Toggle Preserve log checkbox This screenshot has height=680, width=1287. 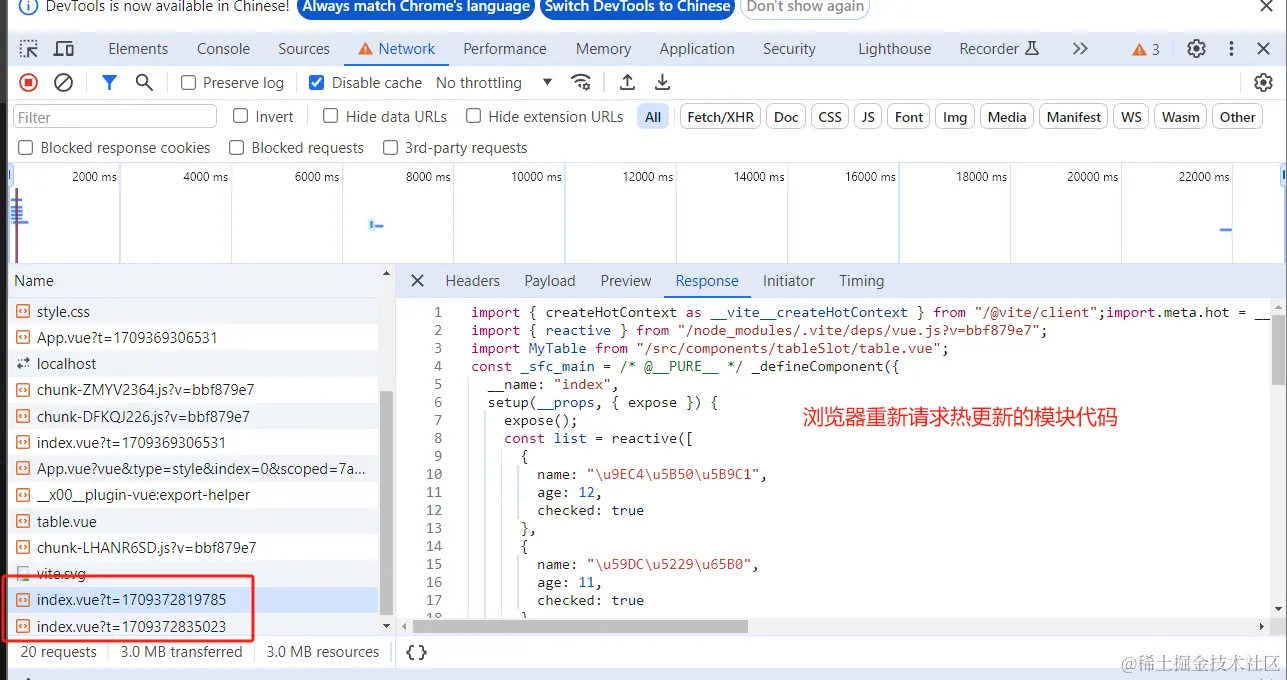[188, 83]
